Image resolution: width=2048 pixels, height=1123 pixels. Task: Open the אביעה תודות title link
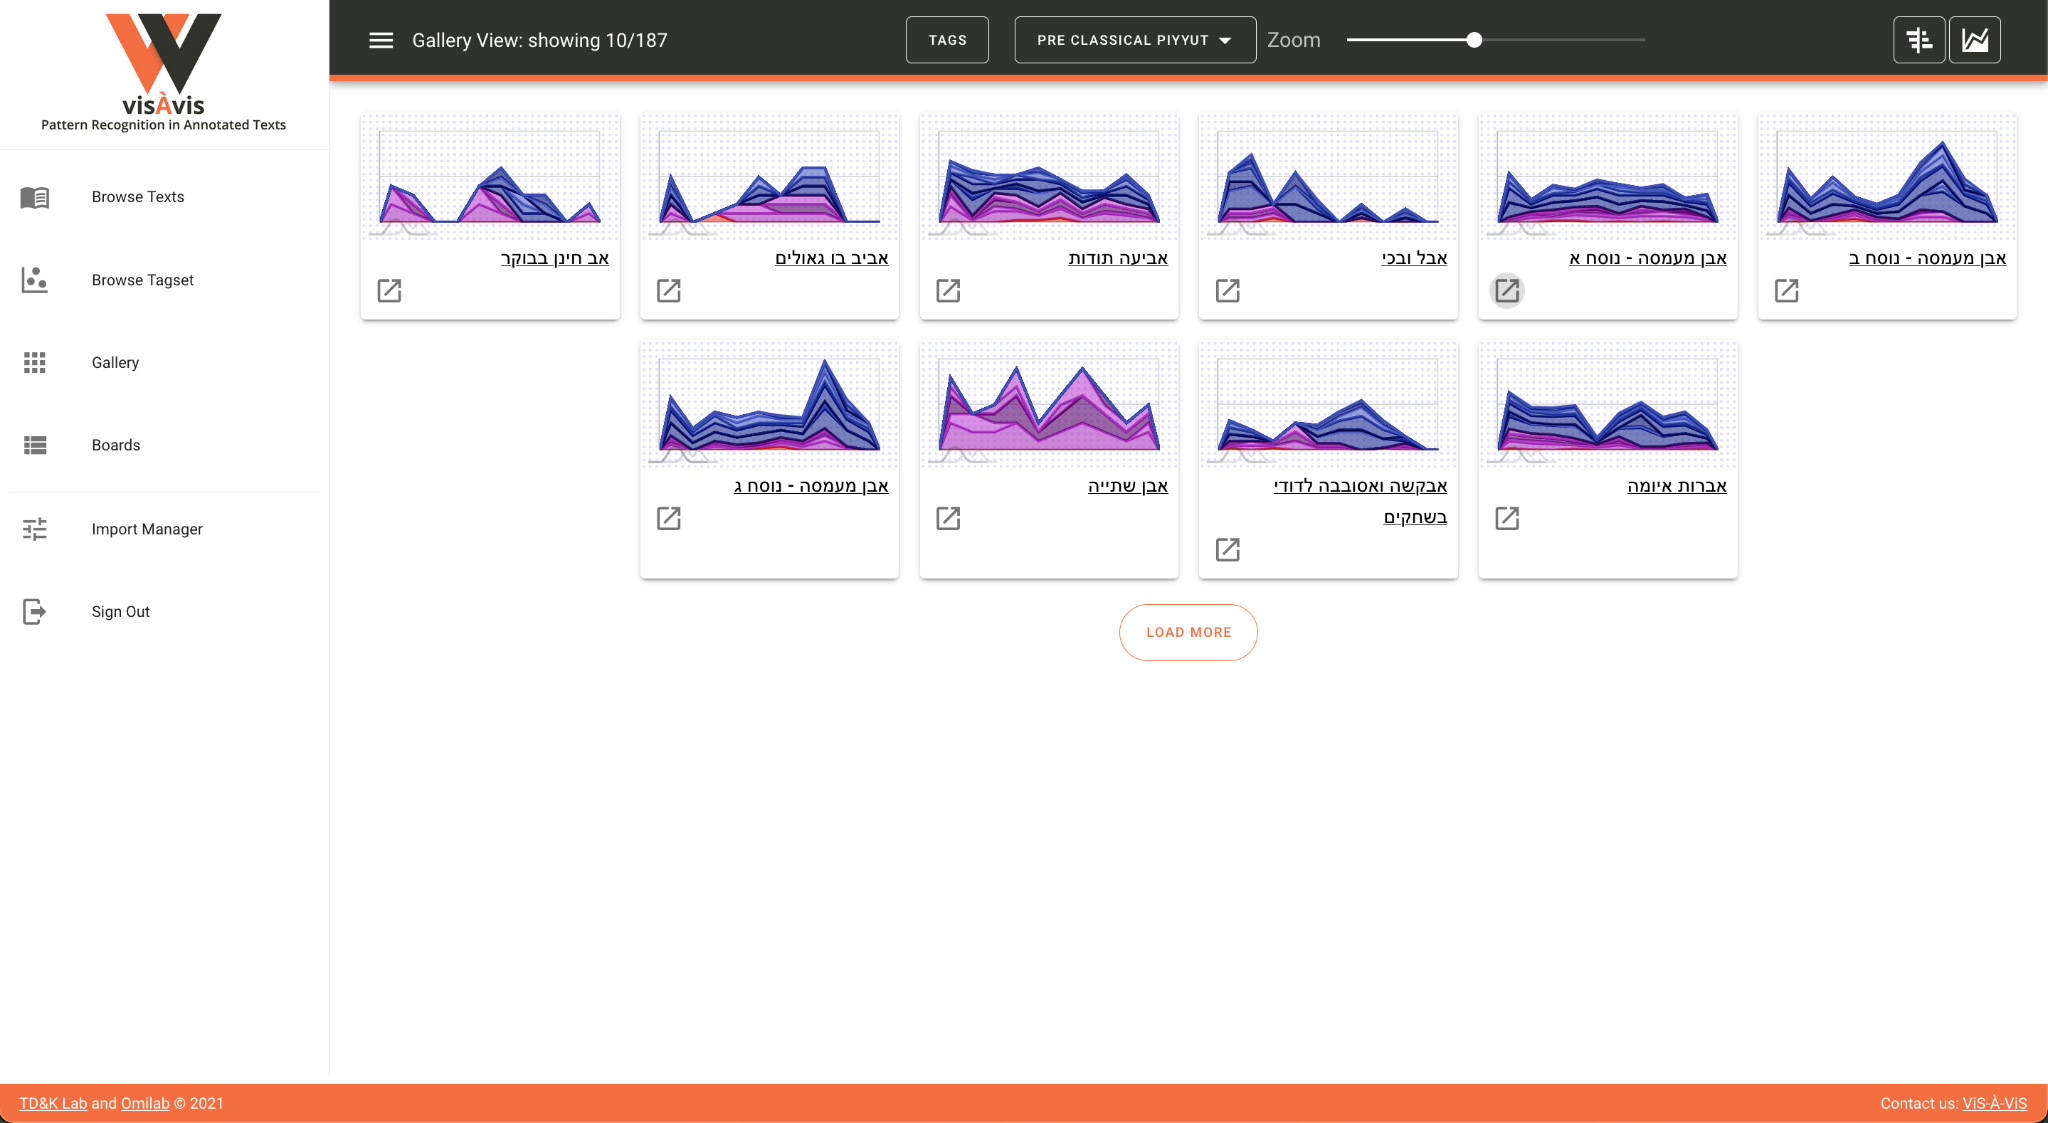point(1118,258)
